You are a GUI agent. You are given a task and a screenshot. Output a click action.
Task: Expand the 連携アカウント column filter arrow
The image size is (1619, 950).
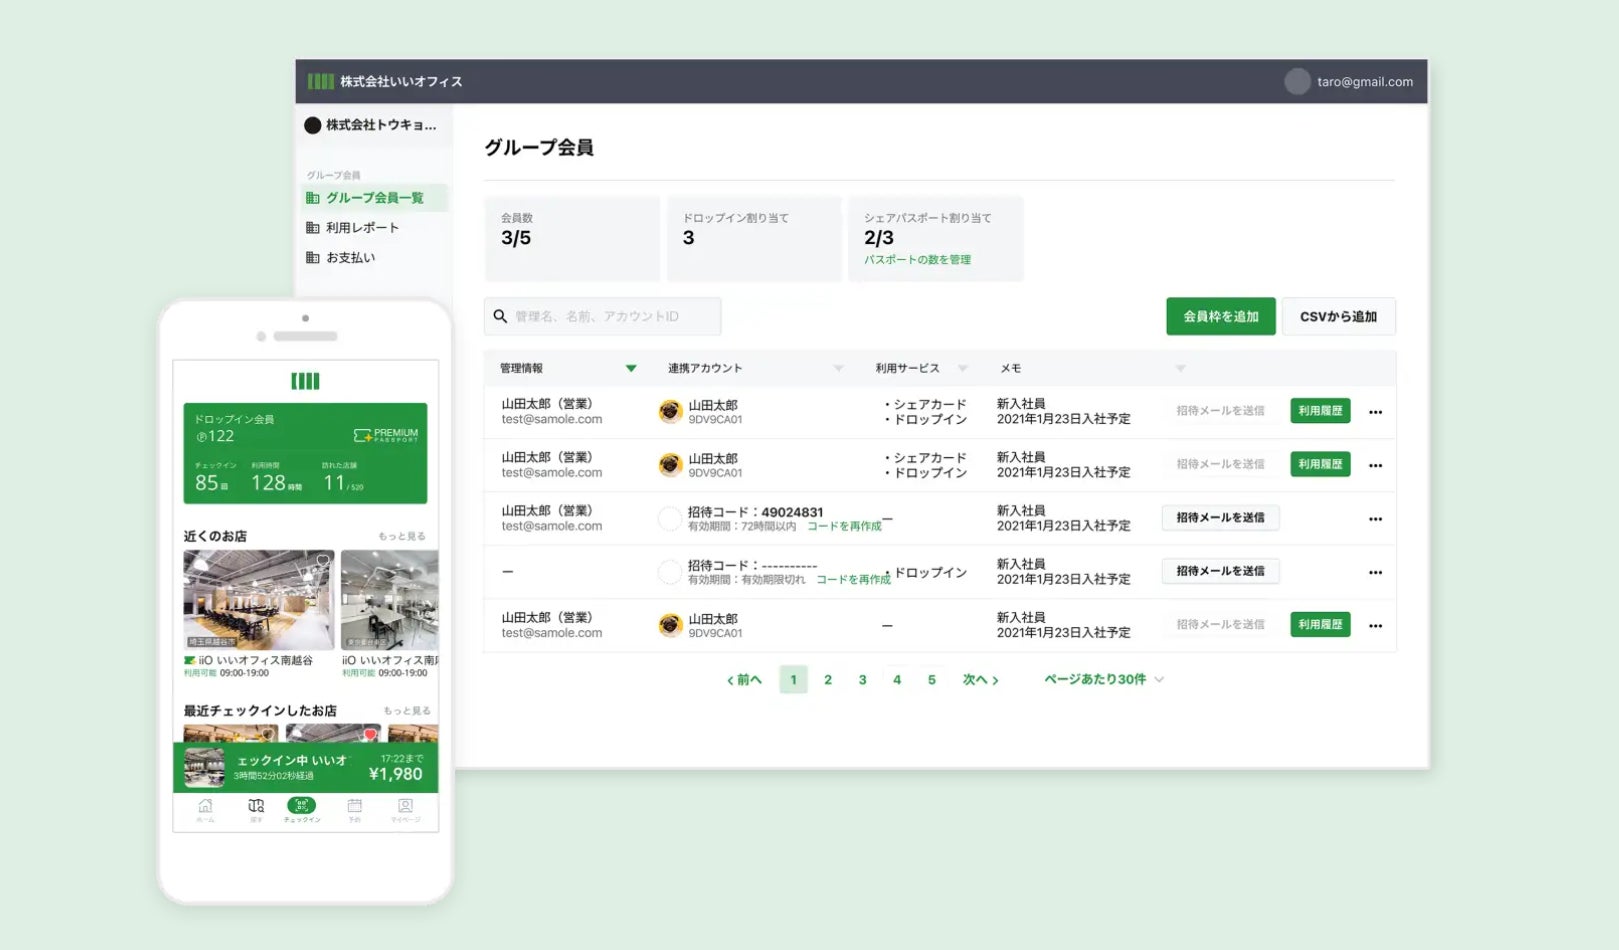(839, 368)
